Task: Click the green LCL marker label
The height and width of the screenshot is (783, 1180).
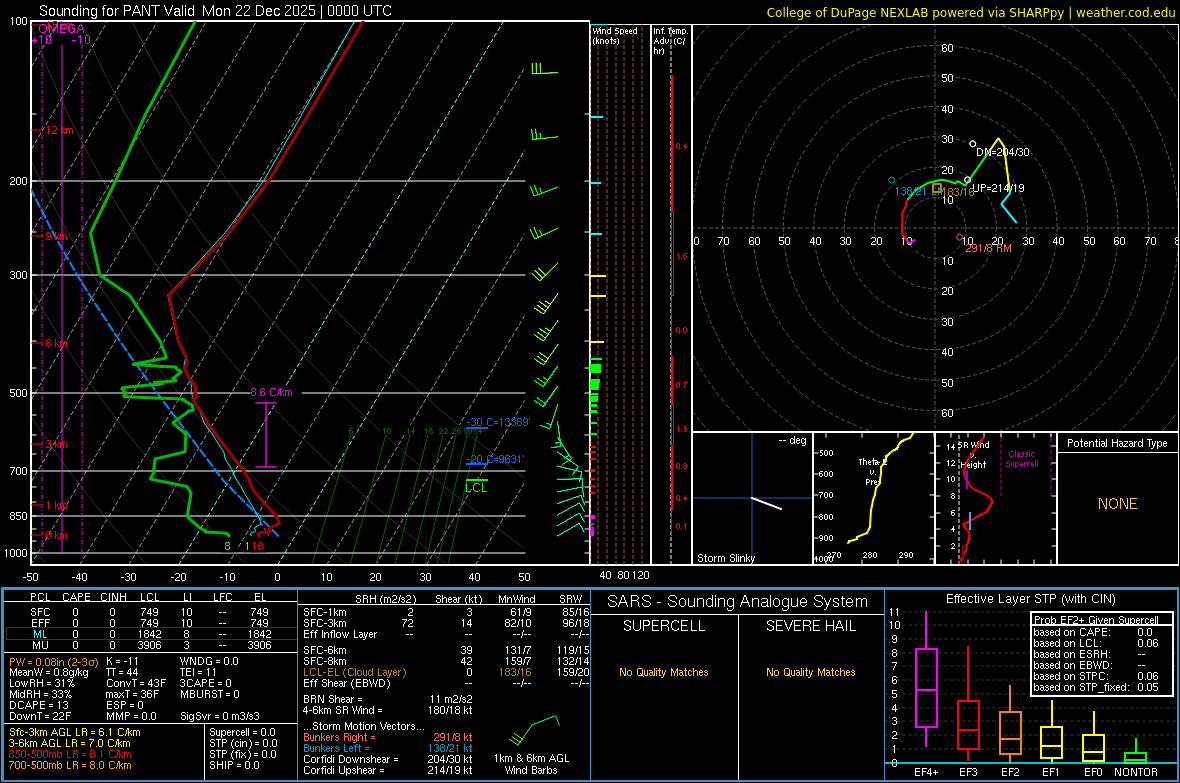Action: point(476,488)
